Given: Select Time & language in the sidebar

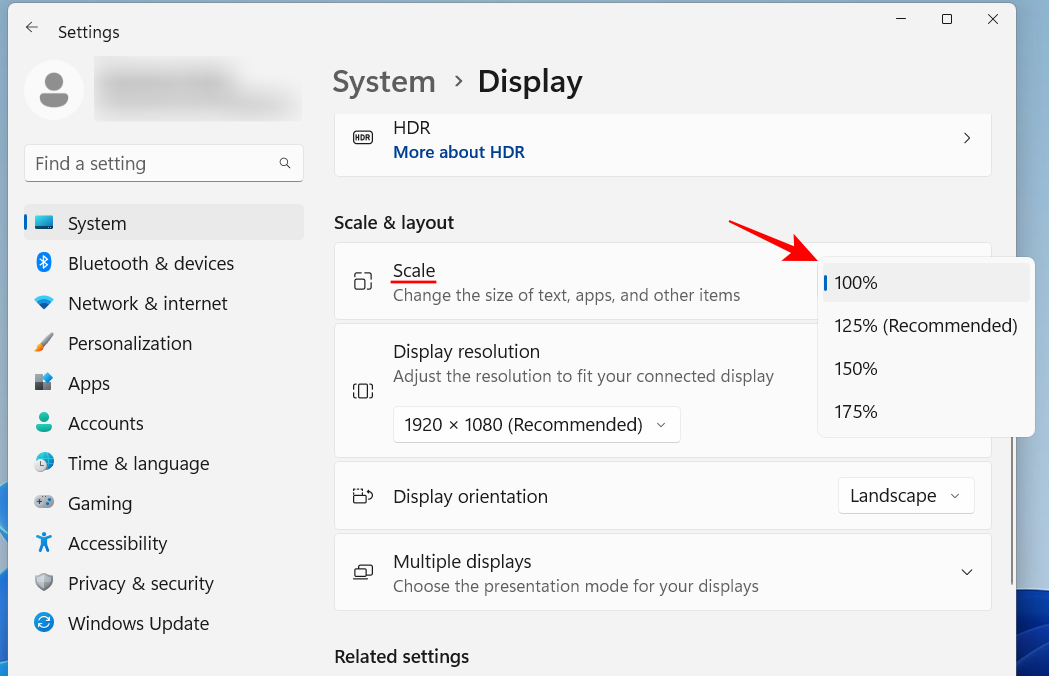Looking at the screenshot, I should 139,463.
